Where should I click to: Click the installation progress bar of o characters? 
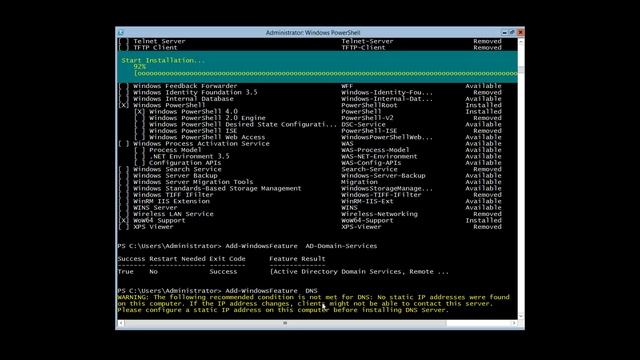pyautogui.click(x=326, y=73)
